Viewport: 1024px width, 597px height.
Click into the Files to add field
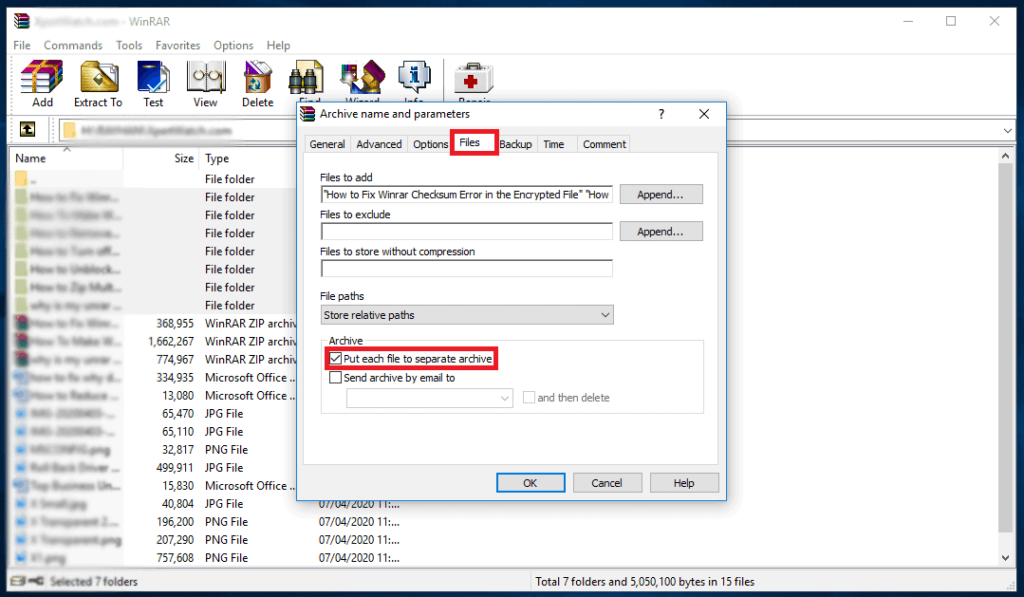pos(466,195)
